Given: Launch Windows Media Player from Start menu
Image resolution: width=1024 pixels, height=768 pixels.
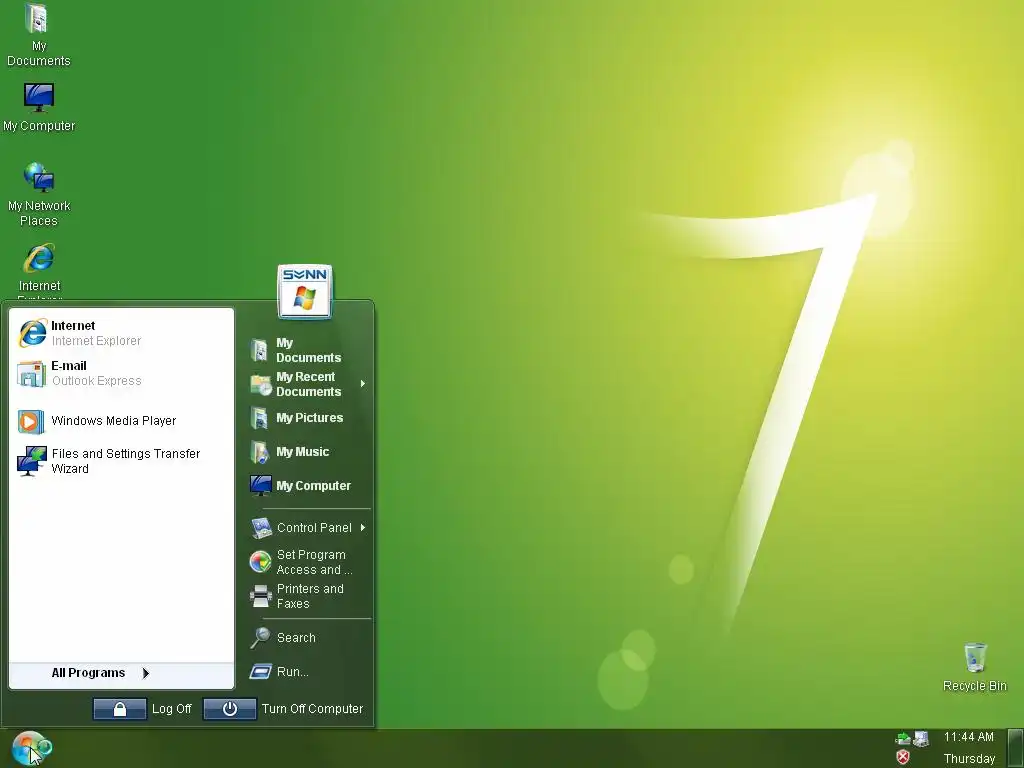Looking at the screenshot, I should (121, 421).
